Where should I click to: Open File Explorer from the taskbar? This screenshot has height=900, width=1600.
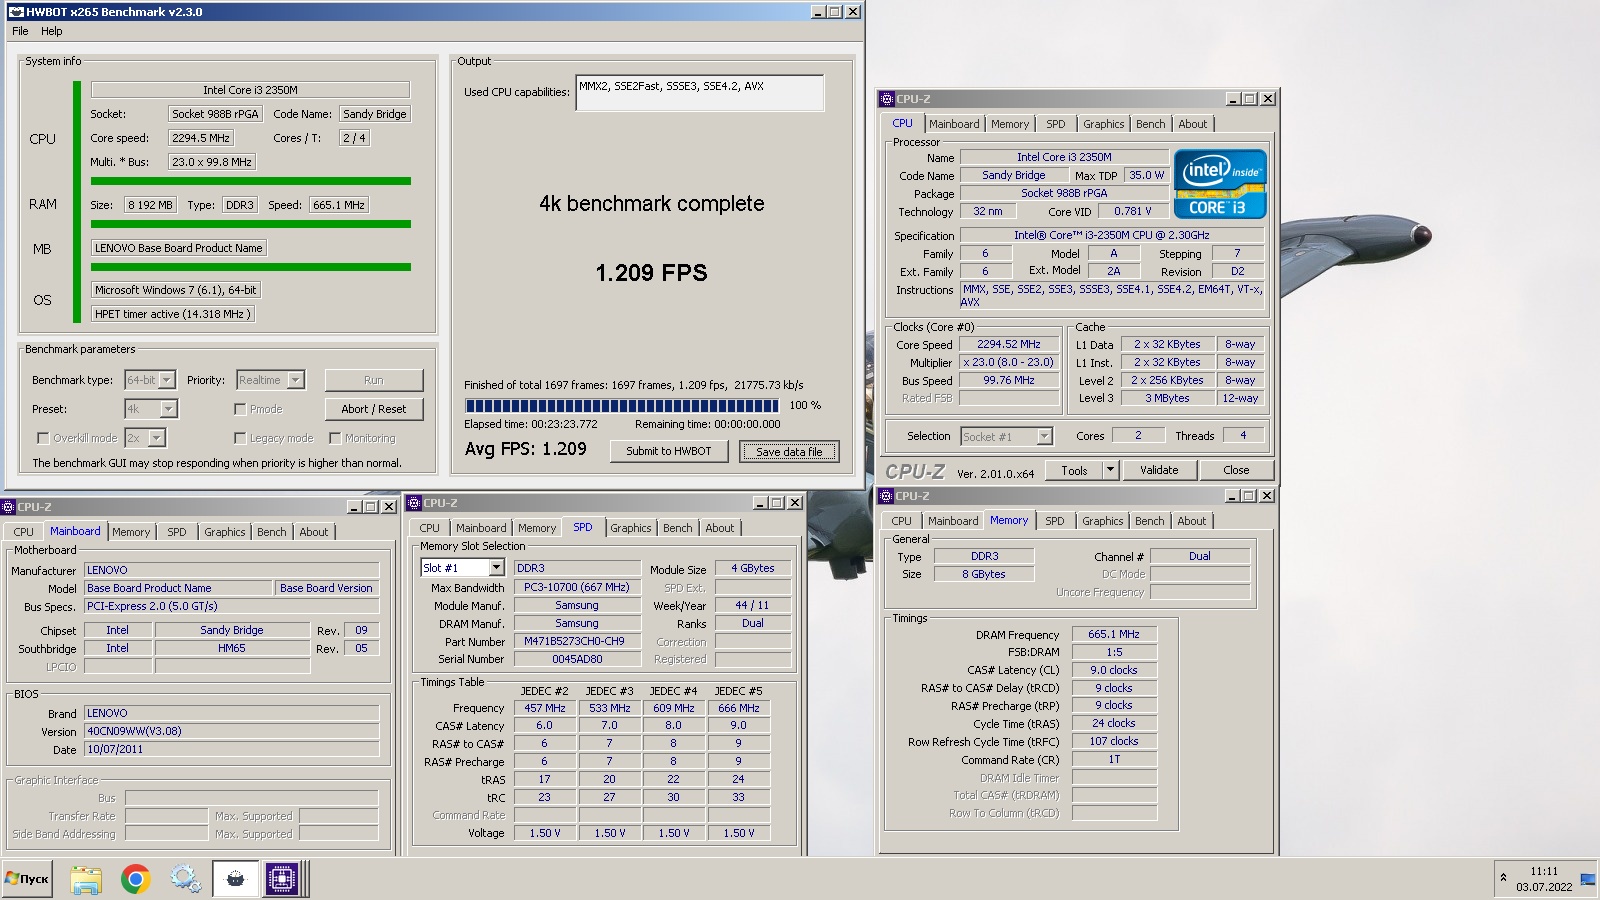(x=86, y=879)
